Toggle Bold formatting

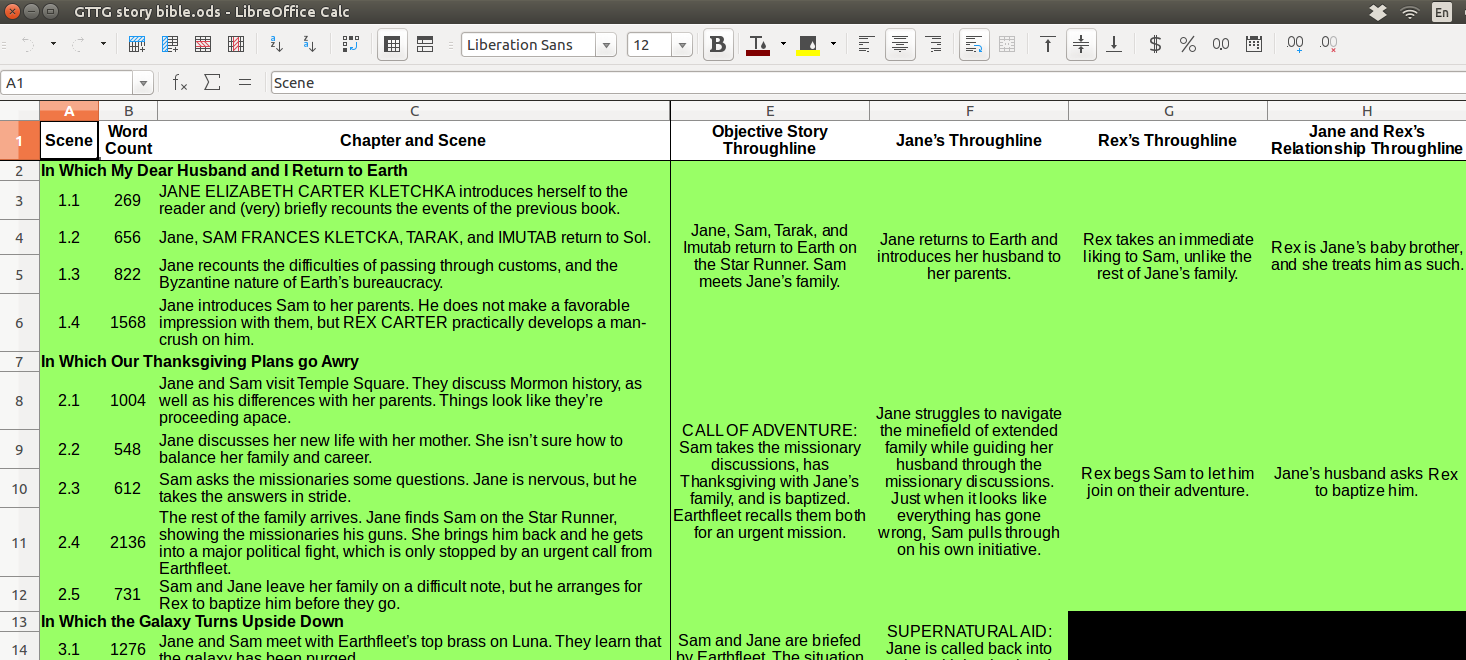[x=717, y=45]
